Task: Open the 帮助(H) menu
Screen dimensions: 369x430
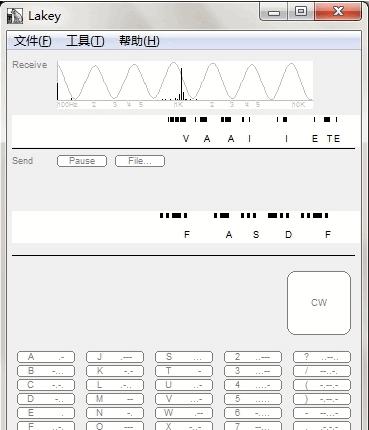Action: click(x=139, y=41)
